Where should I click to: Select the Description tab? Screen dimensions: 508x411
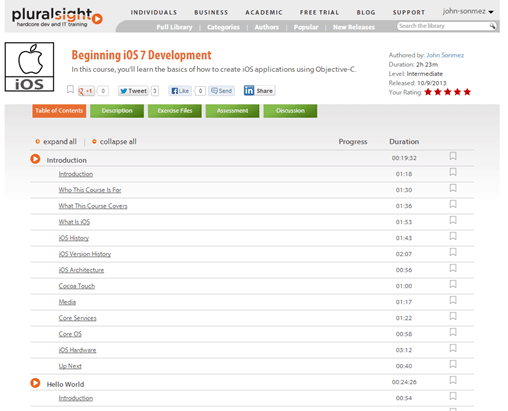117,111
